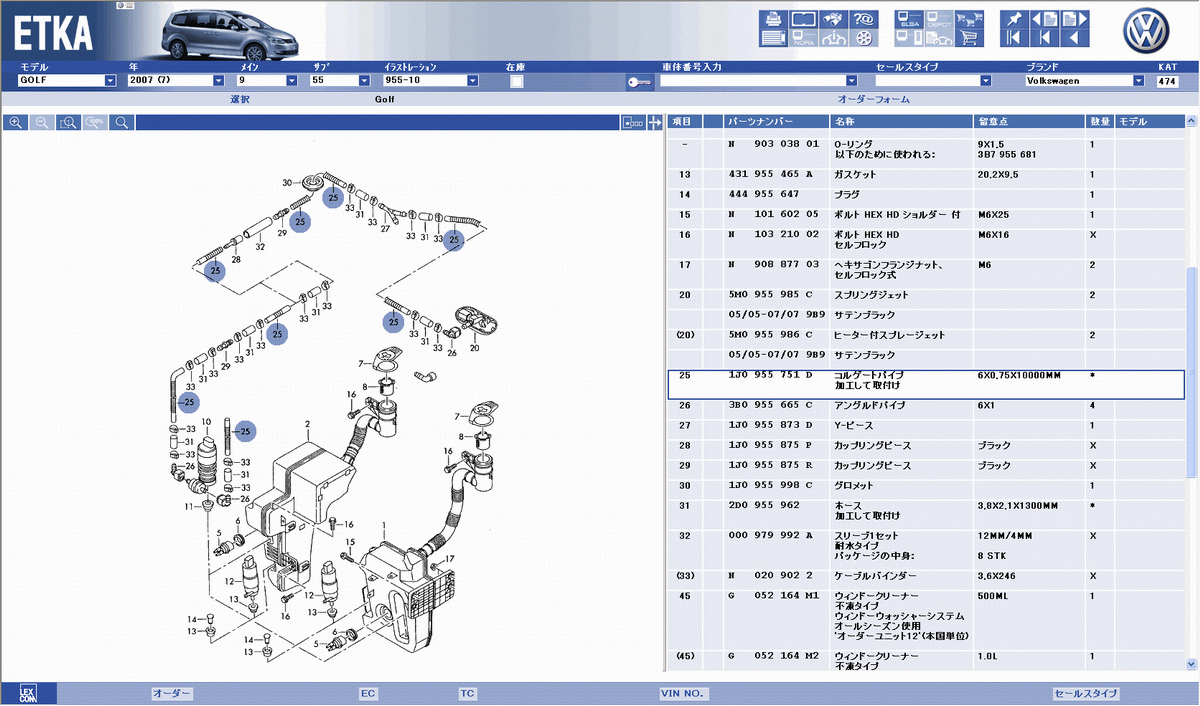Toggle the 在庫 stock checkbox
This screenshot has width=1200, height=706.
click(x=517, y=81)
